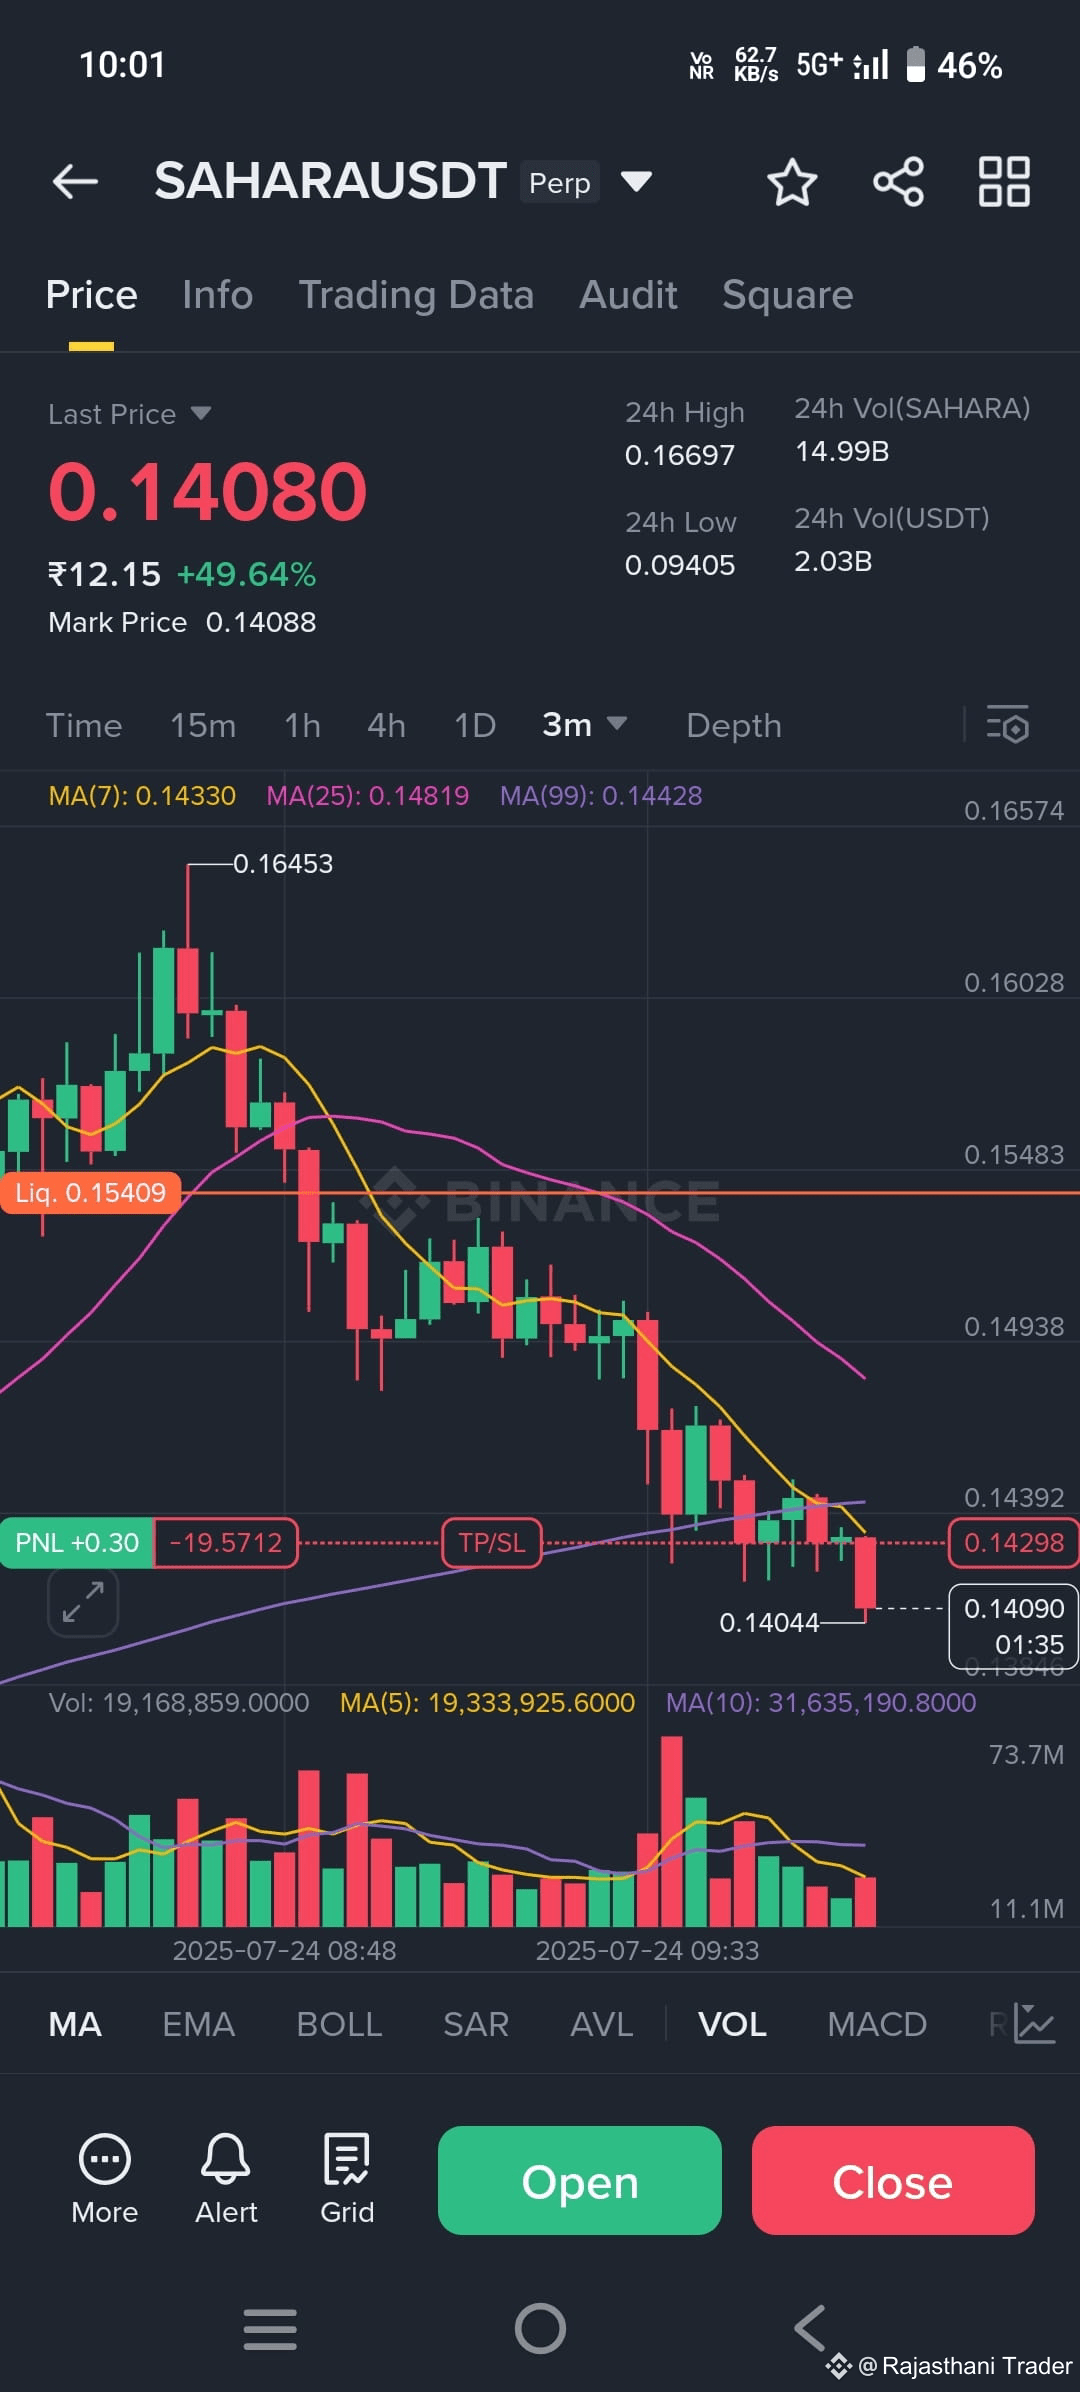
Task: Tap the large 0.14080 last price
Action: point(208,491)
